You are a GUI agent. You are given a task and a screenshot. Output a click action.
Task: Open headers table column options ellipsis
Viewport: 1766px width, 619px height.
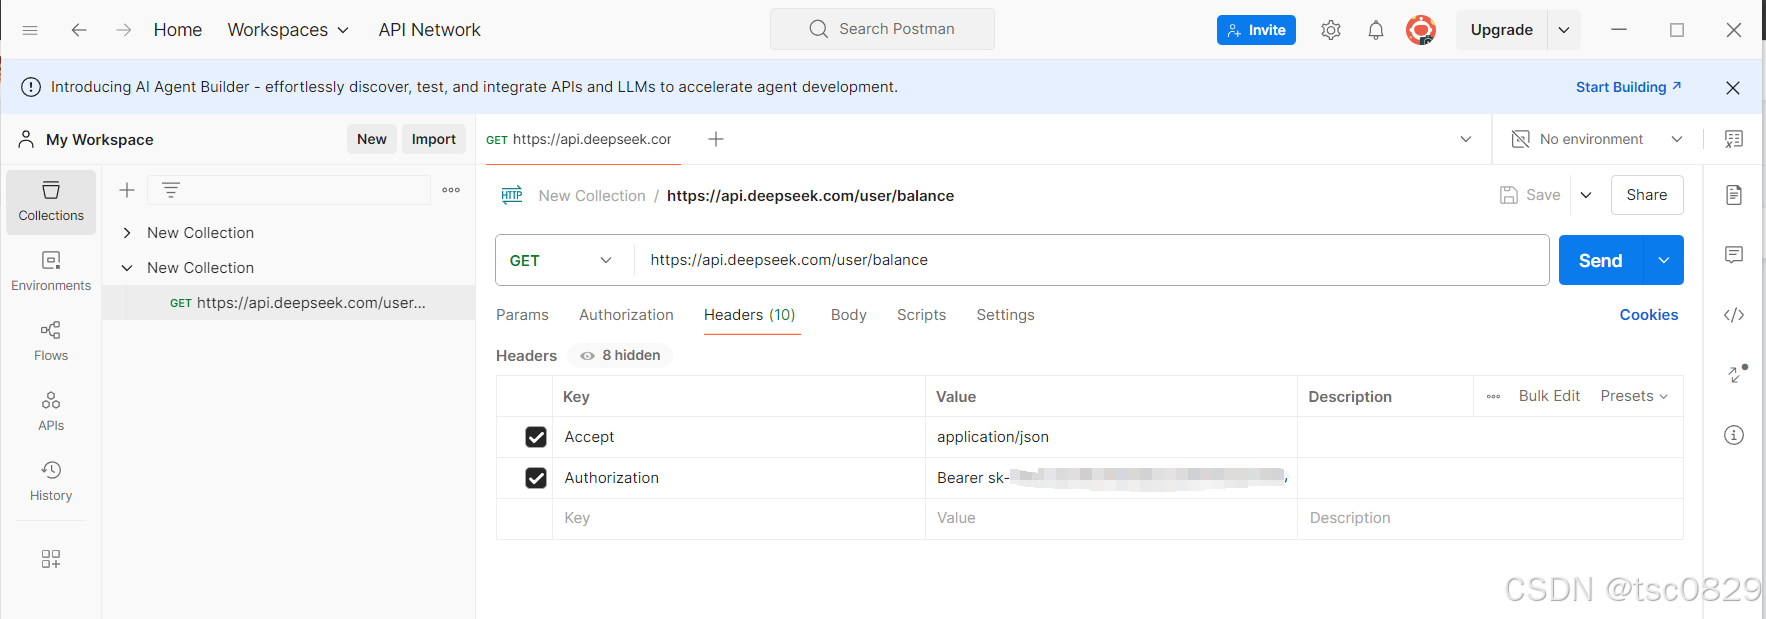[1493, 397]
